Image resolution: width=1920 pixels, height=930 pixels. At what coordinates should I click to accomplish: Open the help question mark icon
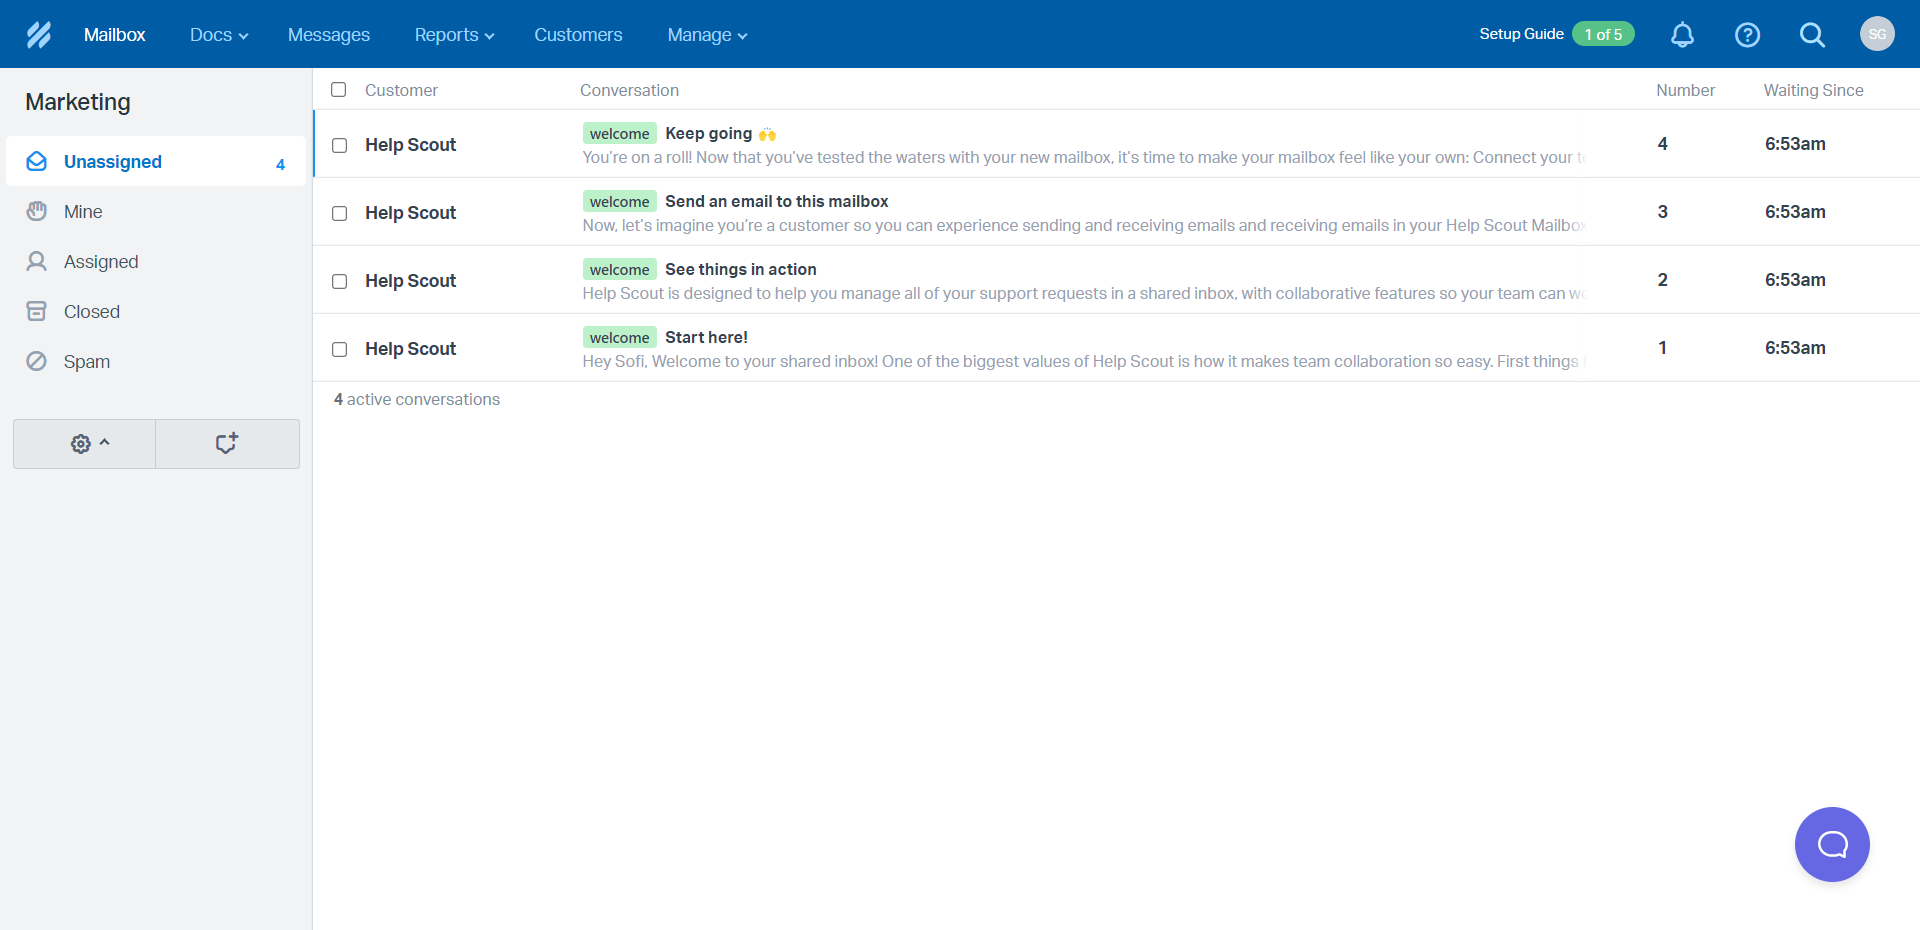[1747, 35]
